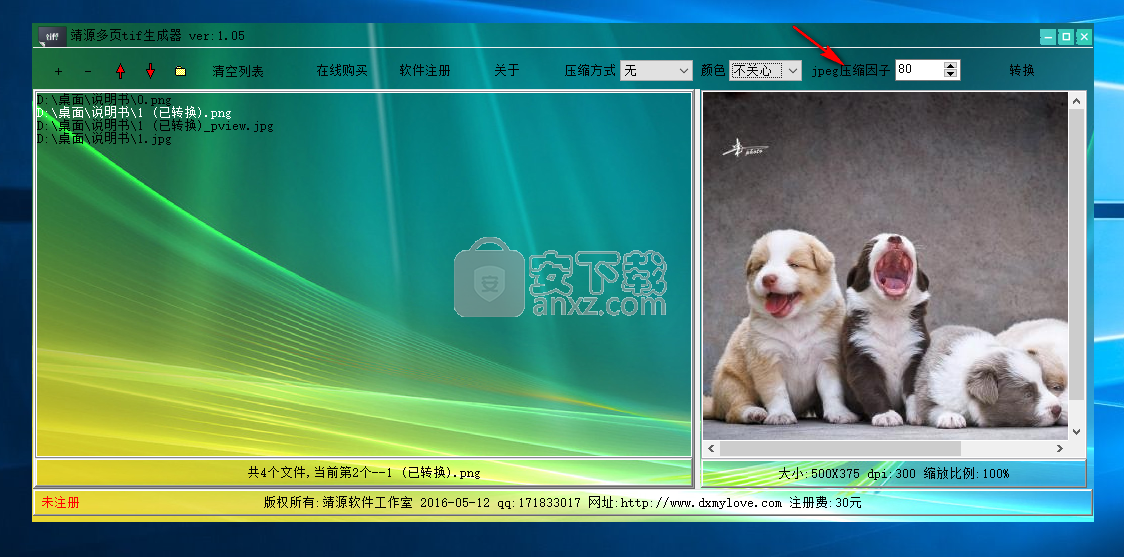Click the file count status 共4个文件
This screenshot has width=1124, height=557.
363,472
